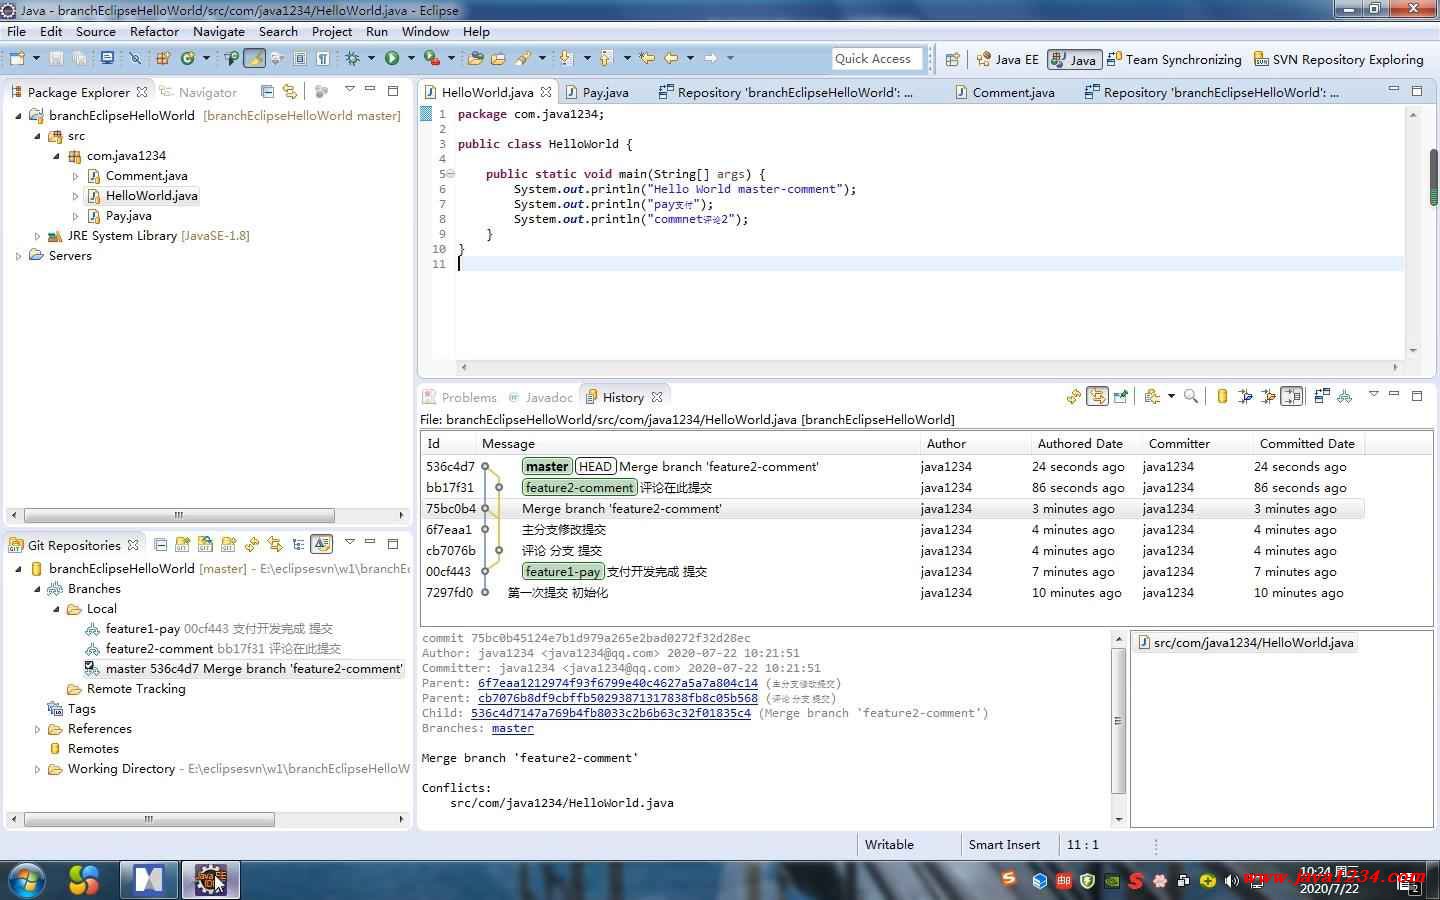Click the New Java Class green icon

pyautogui.click(x=187, y=58)
